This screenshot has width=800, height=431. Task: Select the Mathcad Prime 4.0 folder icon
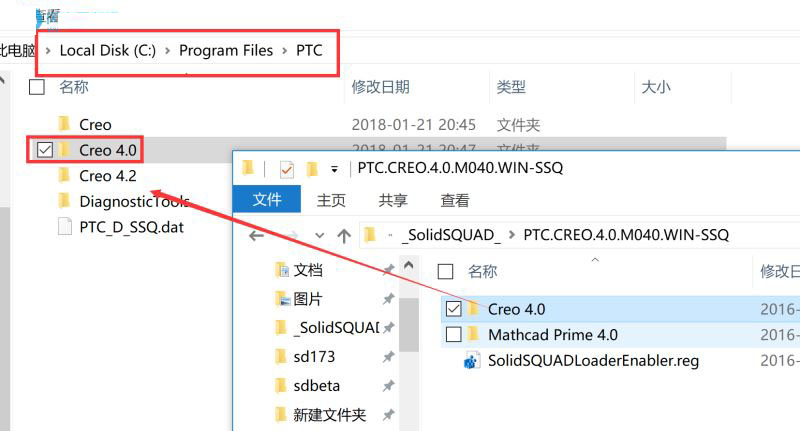pos(473,335)
